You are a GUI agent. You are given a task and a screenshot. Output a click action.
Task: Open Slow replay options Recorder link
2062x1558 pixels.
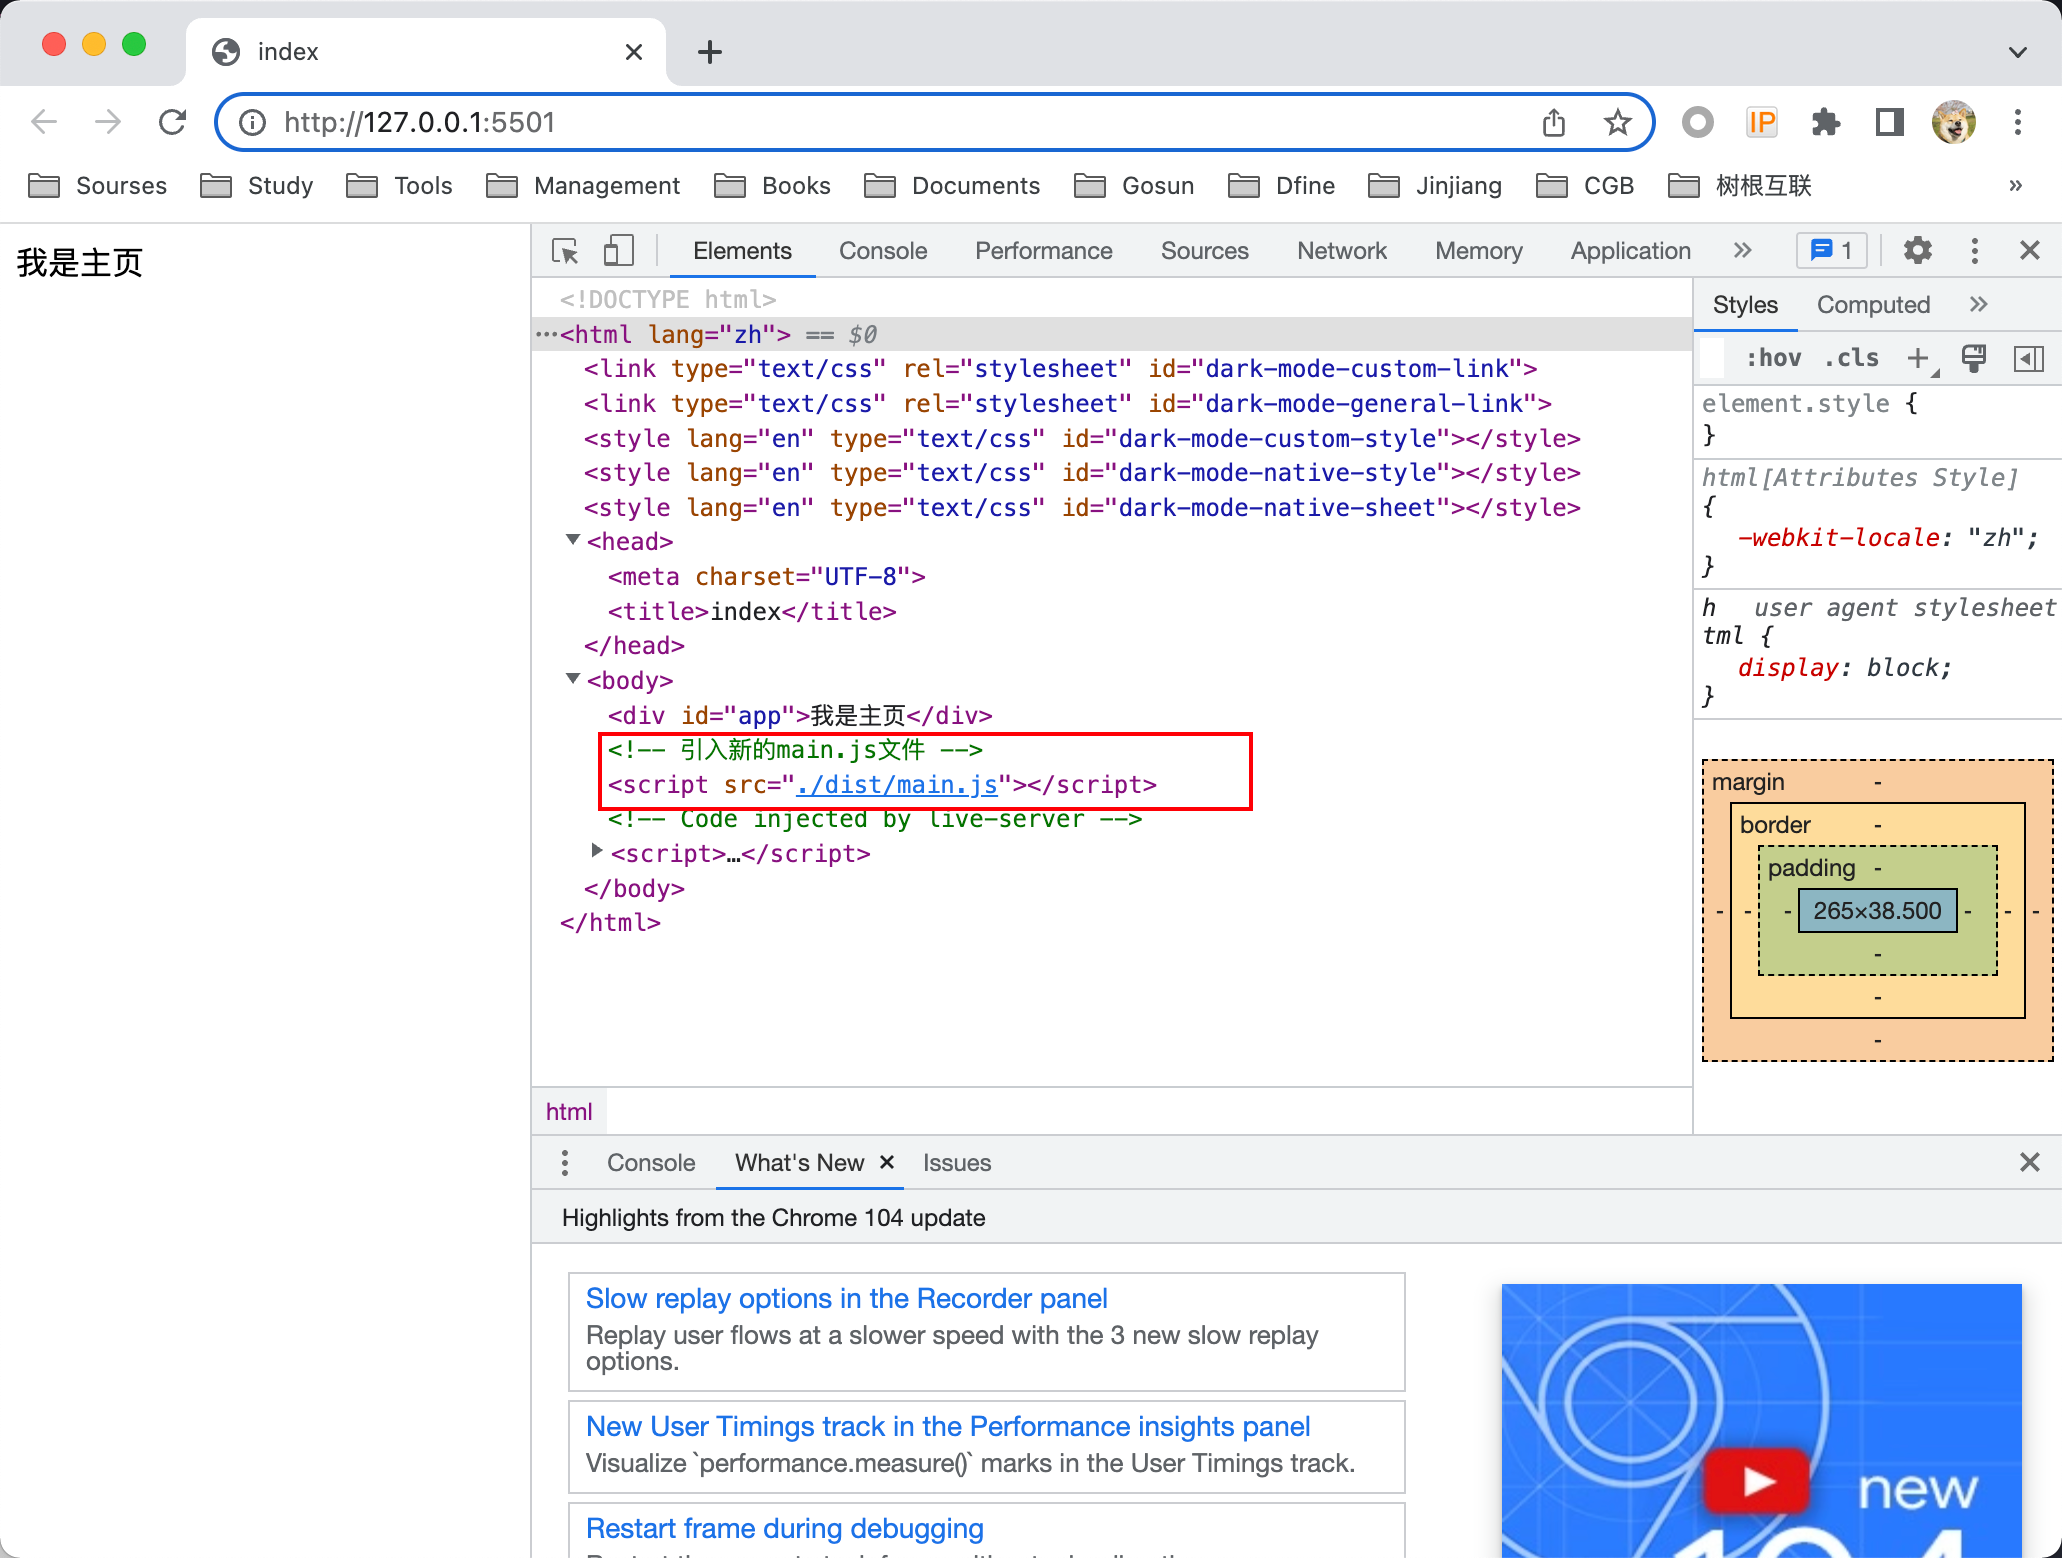point(846,1298)
